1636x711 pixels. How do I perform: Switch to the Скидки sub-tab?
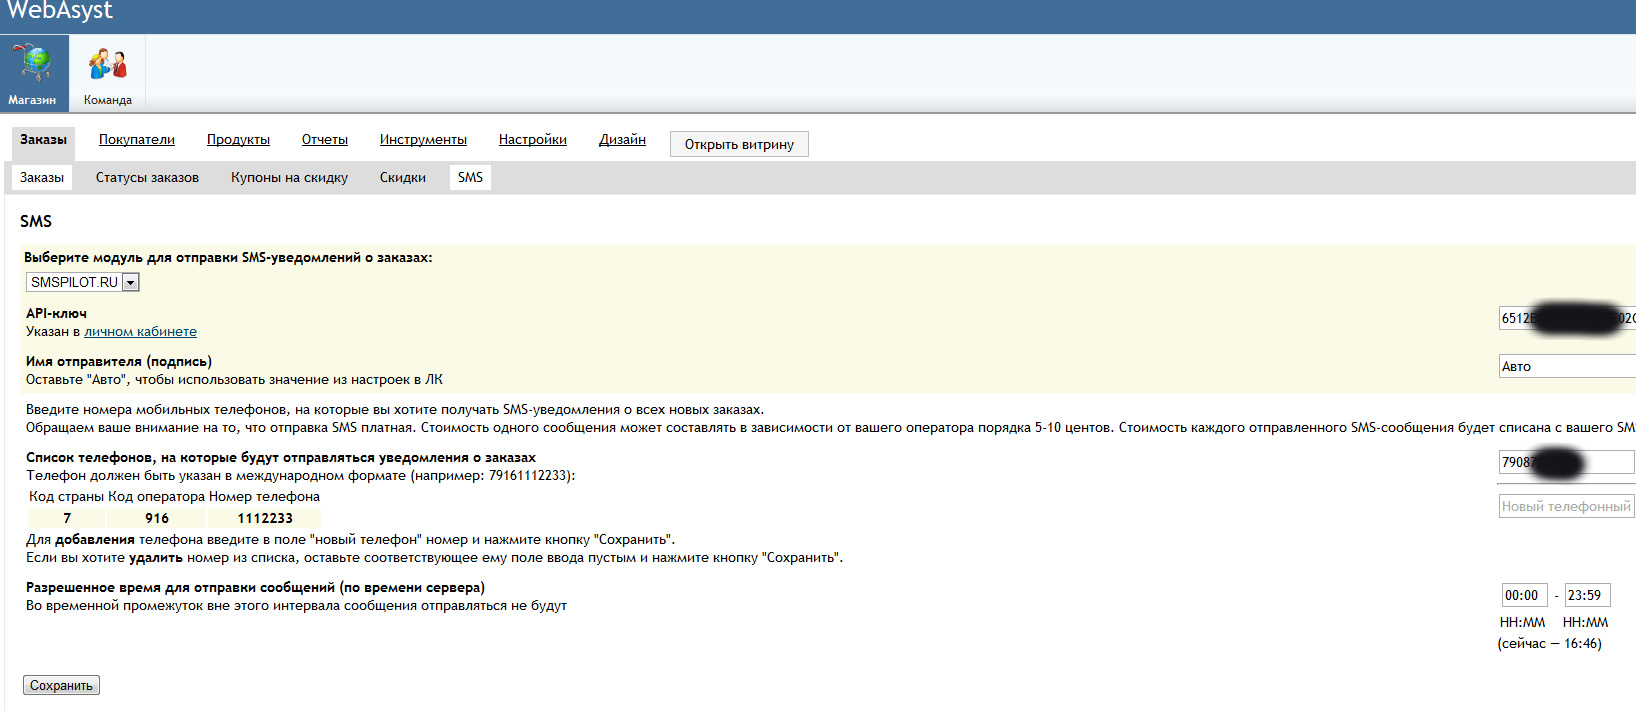pyautogui.click(x=403, y=178)
